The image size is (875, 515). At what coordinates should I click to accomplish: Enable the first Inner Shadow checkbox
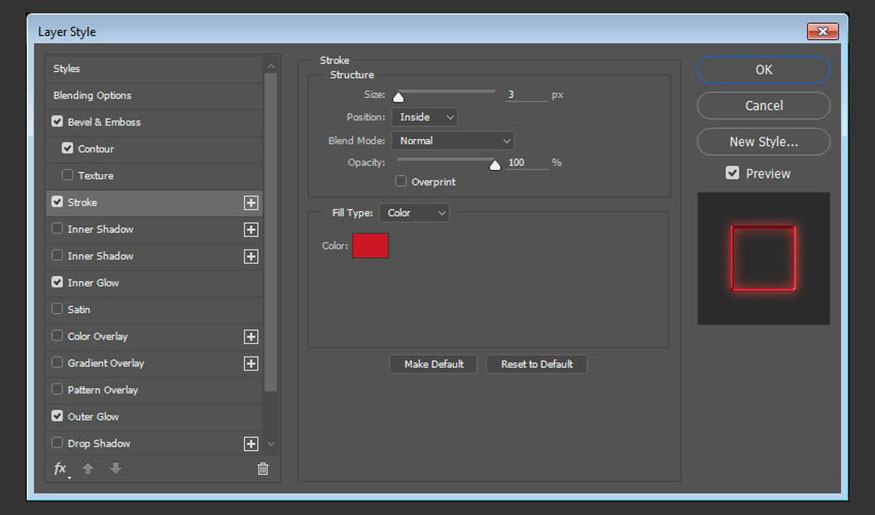(57, 228)
